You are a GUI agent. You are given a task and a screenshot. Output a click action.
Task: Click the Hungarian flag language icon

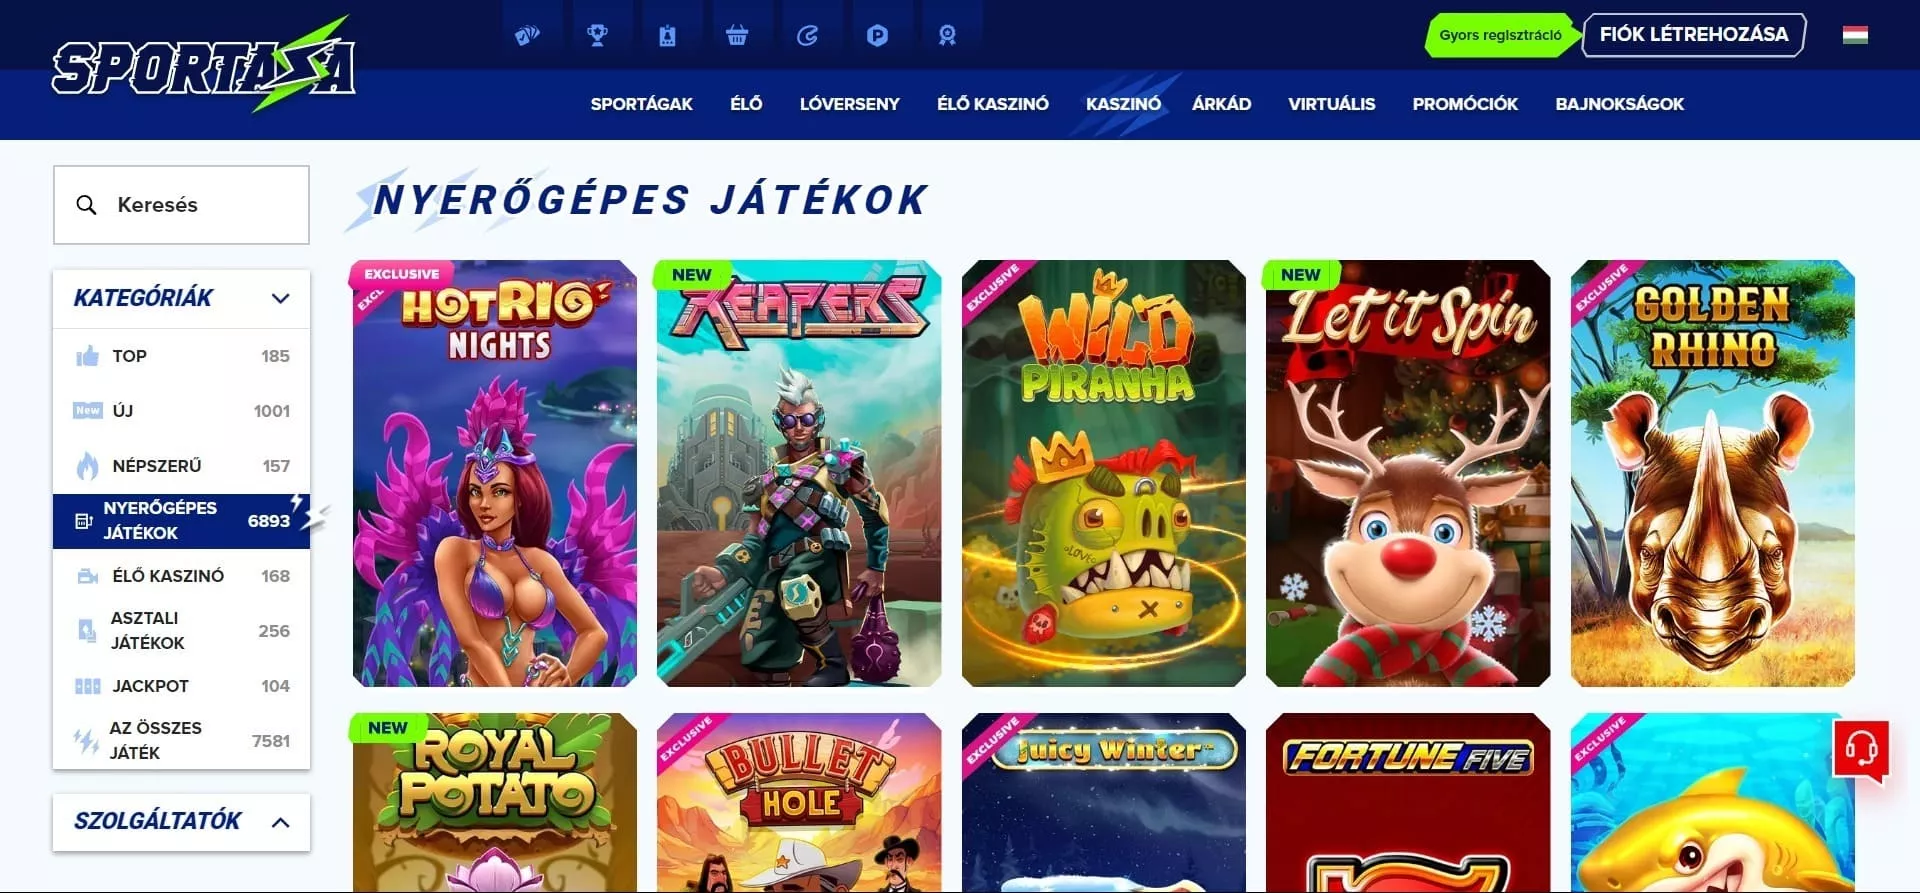[x=1855, y=35]
